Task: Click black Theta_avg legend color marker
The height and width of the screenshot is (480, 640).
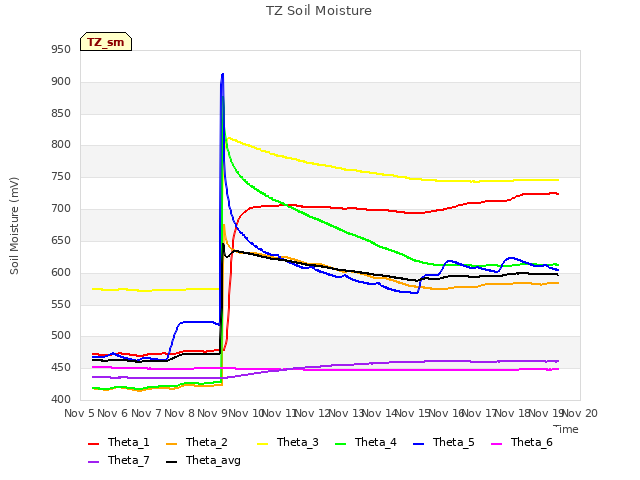Action: tap(171, 462)
